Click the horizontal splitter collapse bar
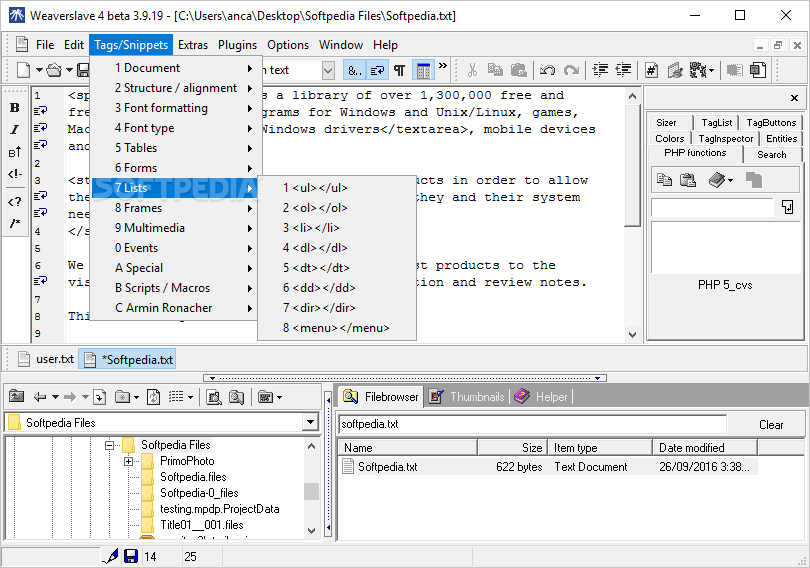The width and height of the screenshot is (810, 568). tap(405, 378)
